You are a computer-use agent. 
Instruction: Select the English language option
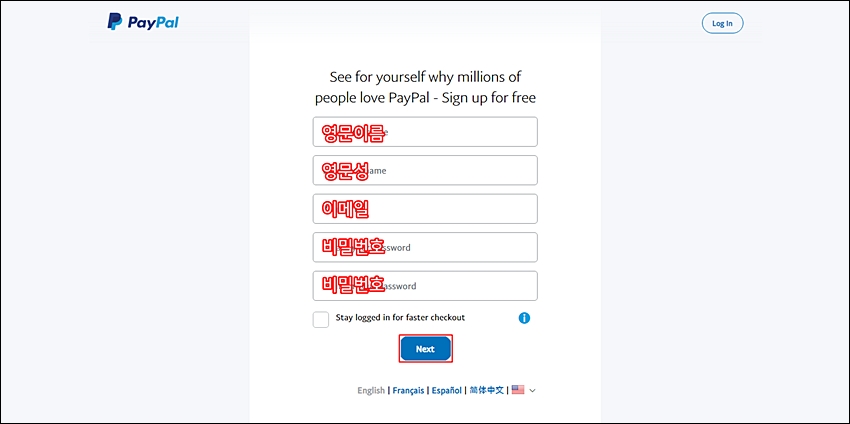click(x=371, y=390)
